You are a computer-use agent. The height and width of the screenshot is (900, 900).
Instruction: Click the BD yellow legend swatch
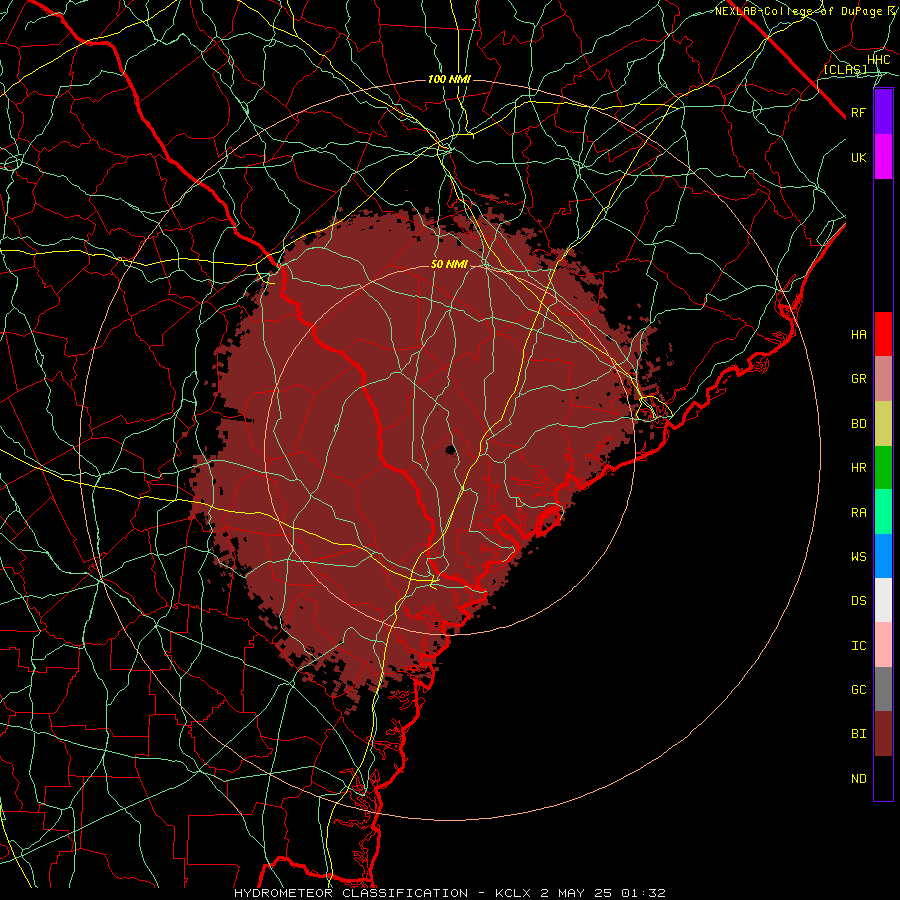tap(883, 423)
